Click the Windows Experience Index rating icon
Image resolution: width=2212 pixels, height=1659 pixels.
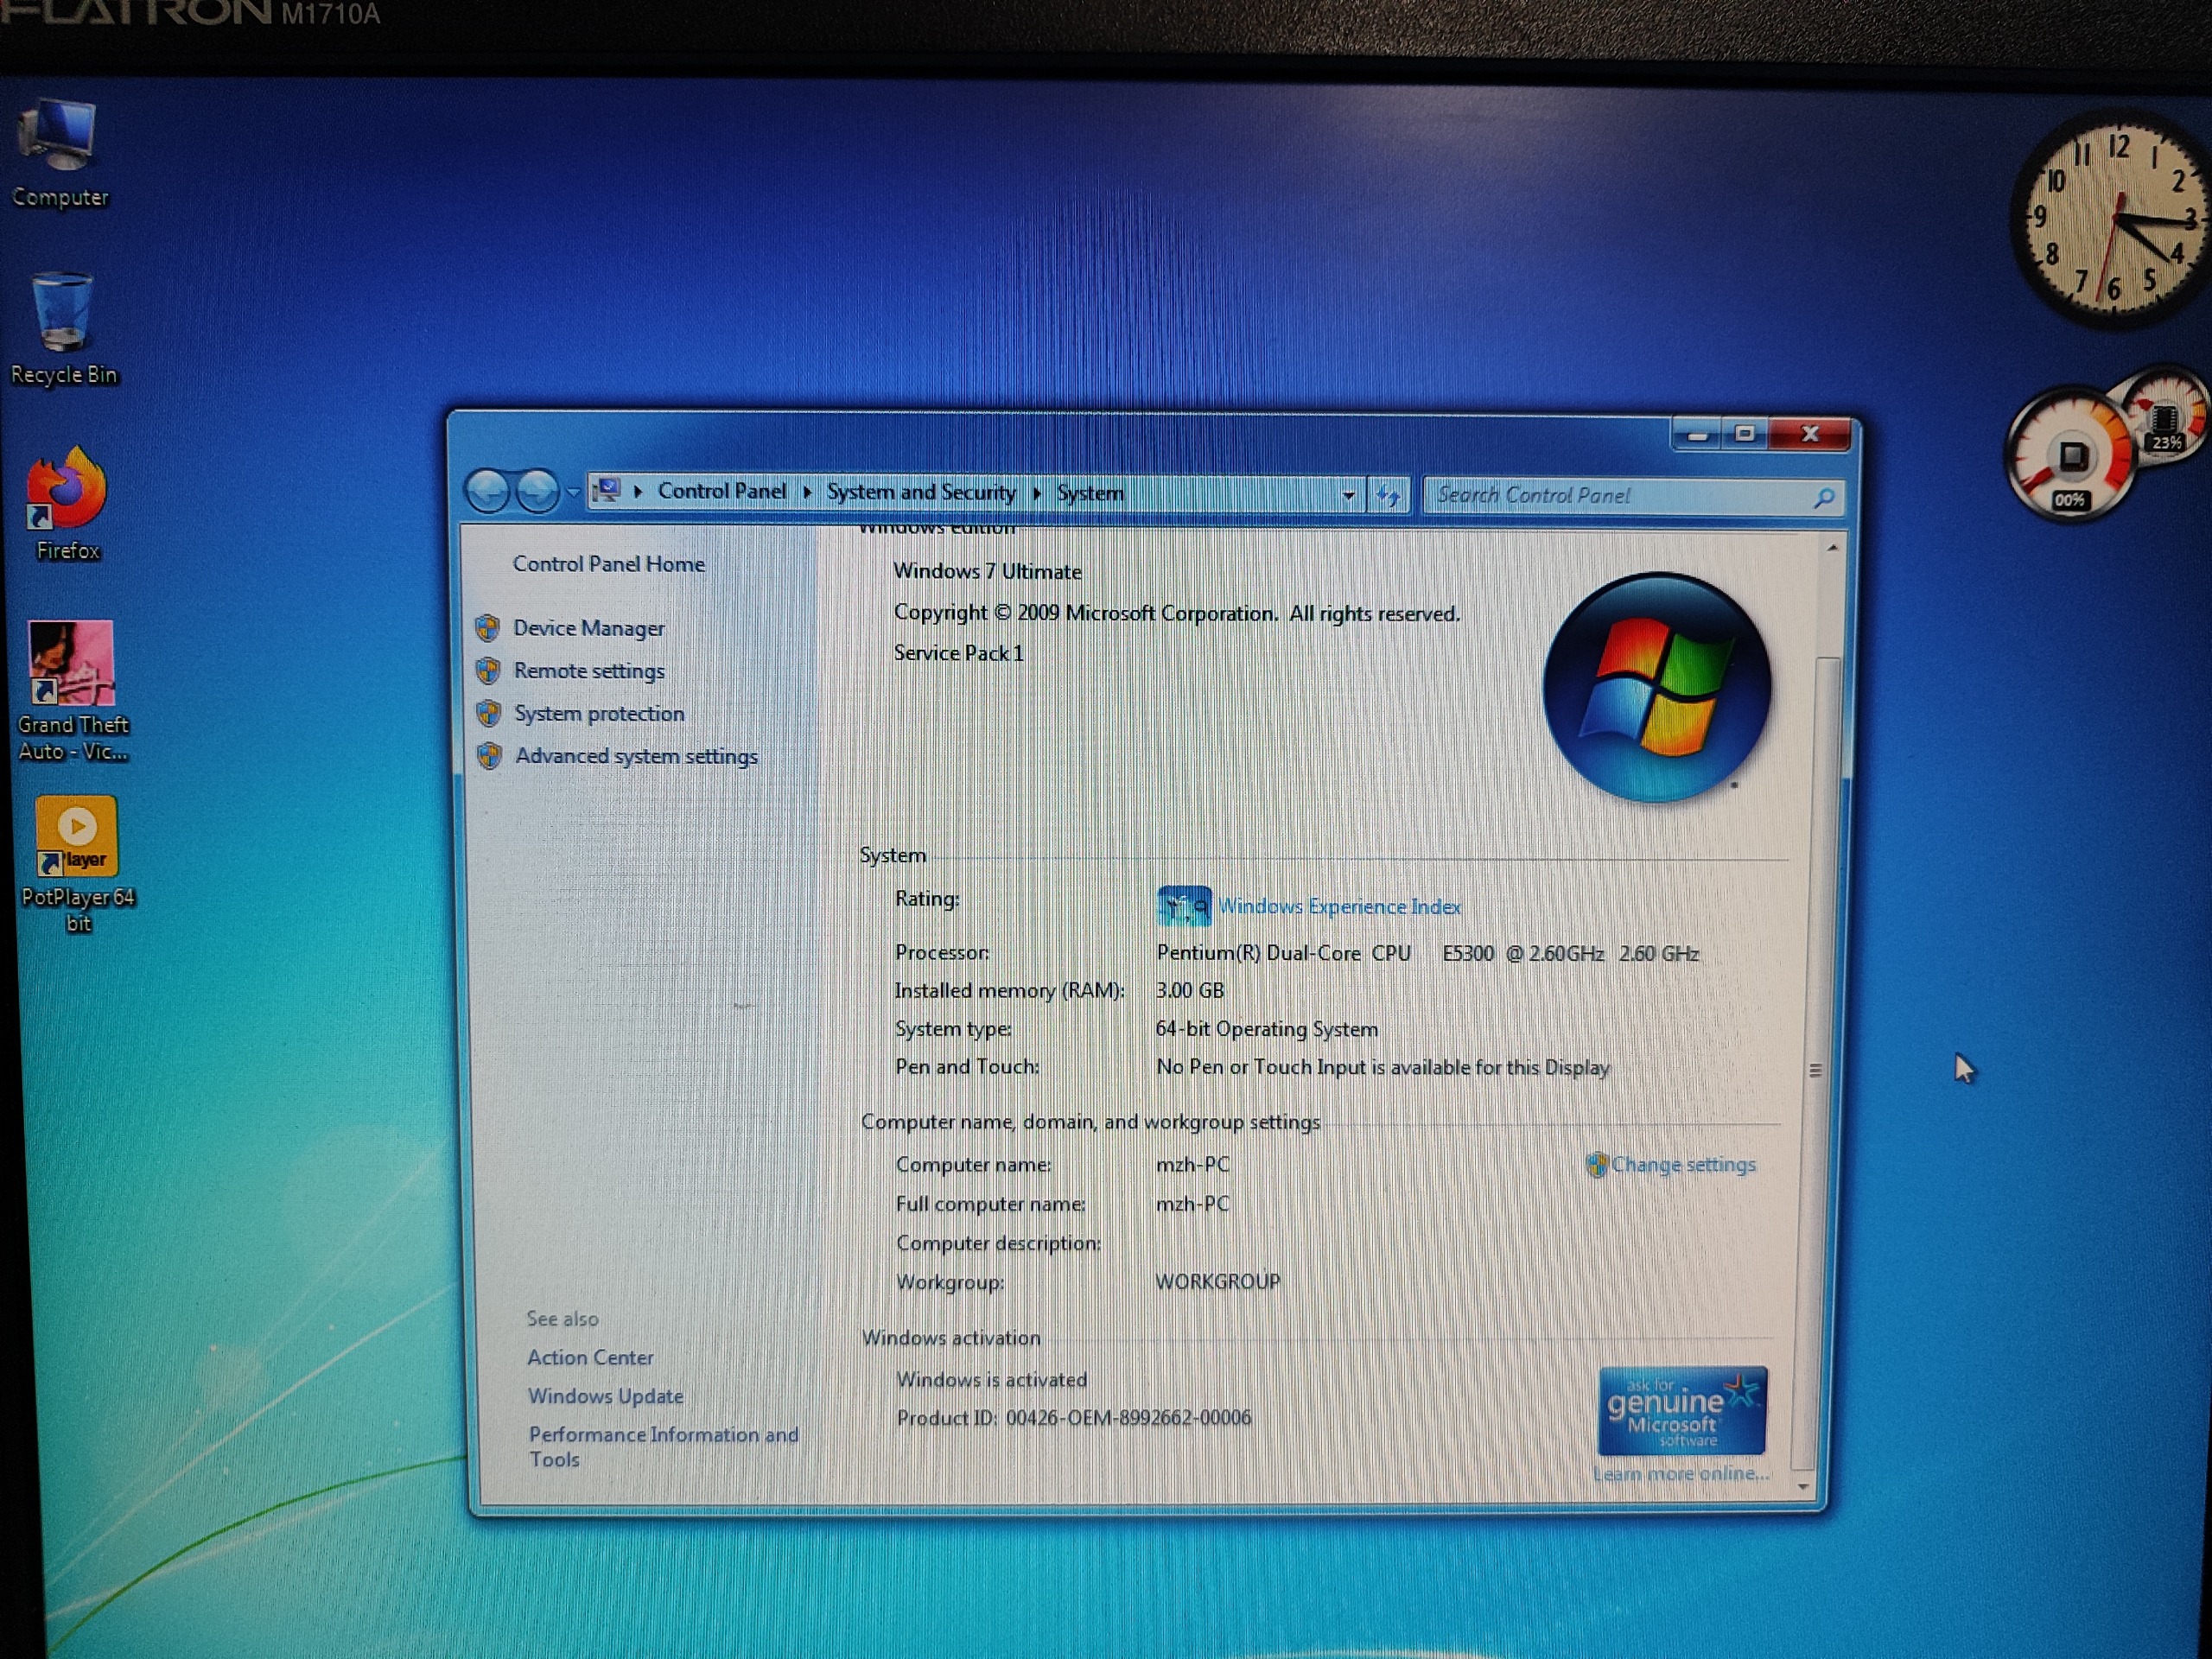coord(1183,906)
